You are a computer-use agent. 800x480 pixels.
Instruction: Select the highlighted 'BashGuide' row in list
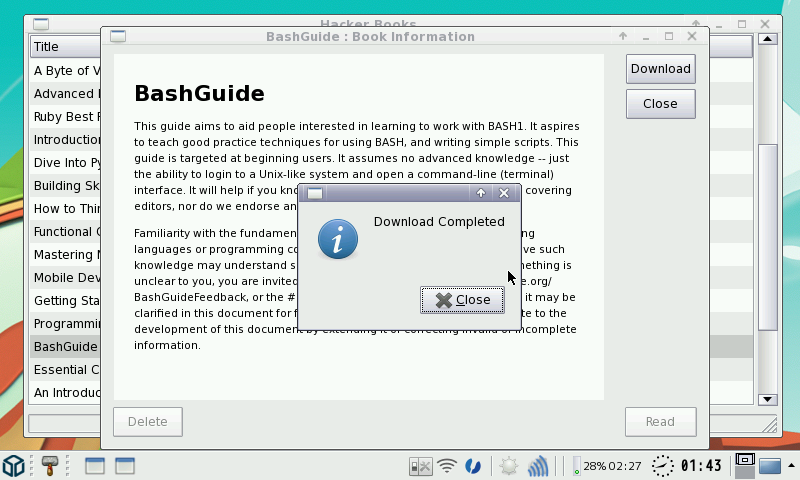tap(65, 347)
